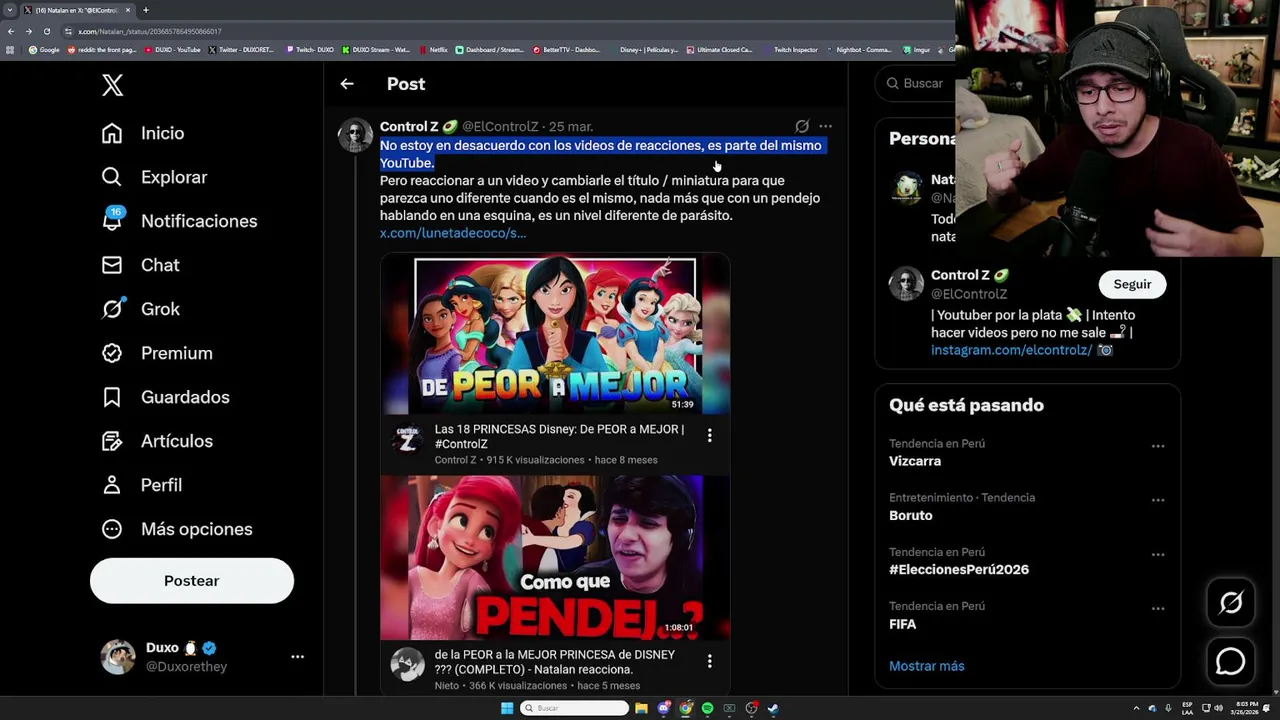
Task: Click browser back arrow
Action: [x=11, y=31]
